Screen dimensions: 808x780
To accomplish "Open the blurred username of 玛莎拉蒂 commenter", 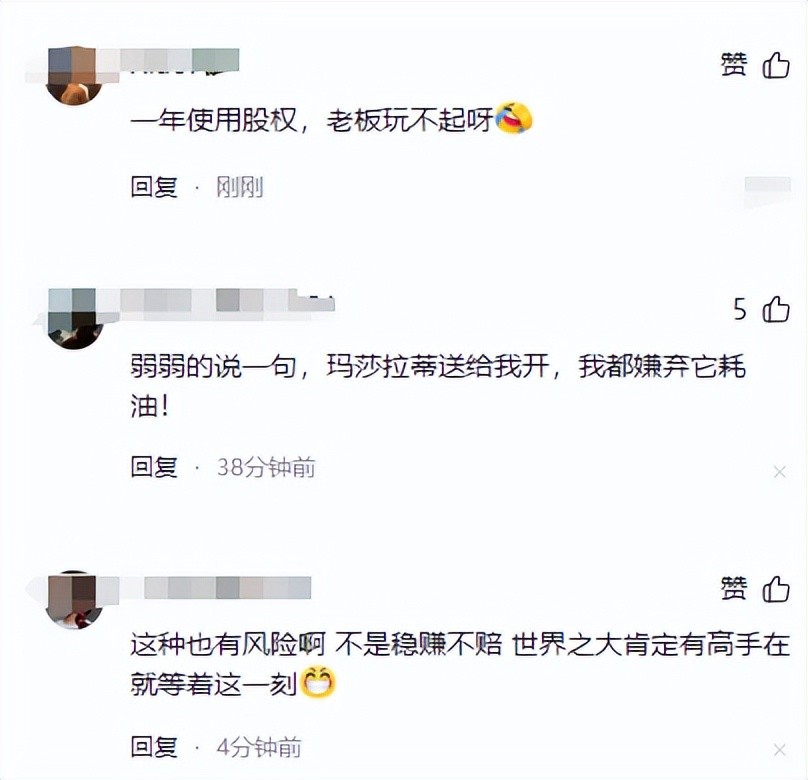I will point(216,300).
